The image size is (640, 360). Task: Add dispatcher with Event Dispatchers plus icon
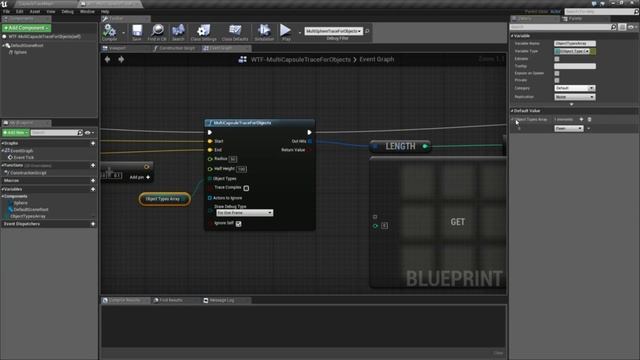(93, 224)
